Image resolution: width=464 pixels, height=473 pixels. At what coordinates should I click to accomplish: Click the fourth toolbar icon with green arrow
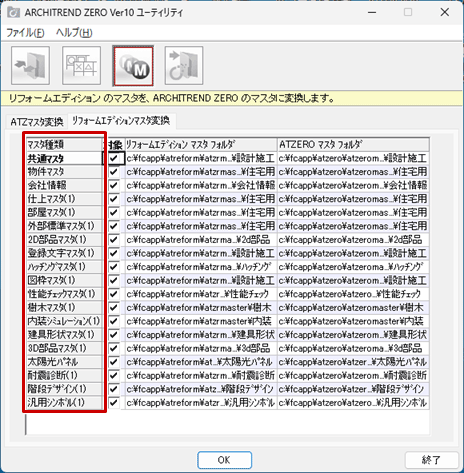click(184, 66)
